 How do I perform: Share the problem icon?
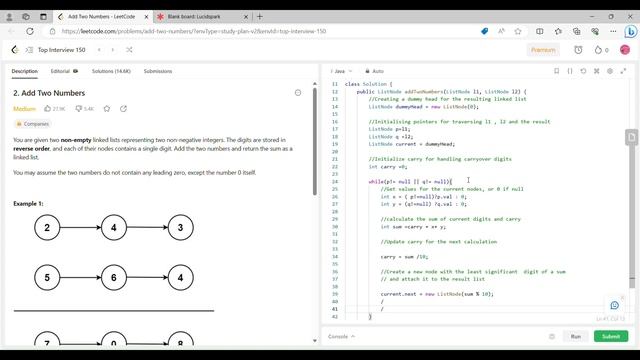(123, 109)
